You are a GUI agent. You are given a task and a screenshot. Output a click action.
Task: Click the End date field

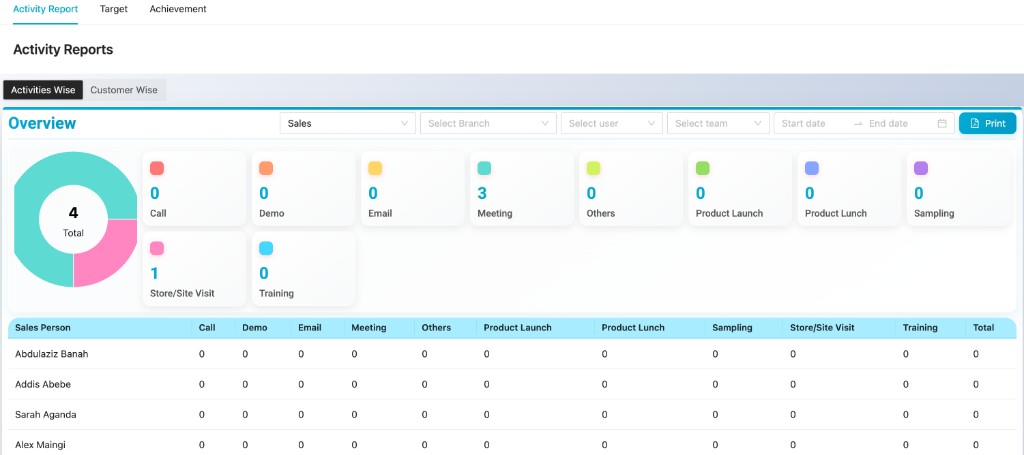888,123
